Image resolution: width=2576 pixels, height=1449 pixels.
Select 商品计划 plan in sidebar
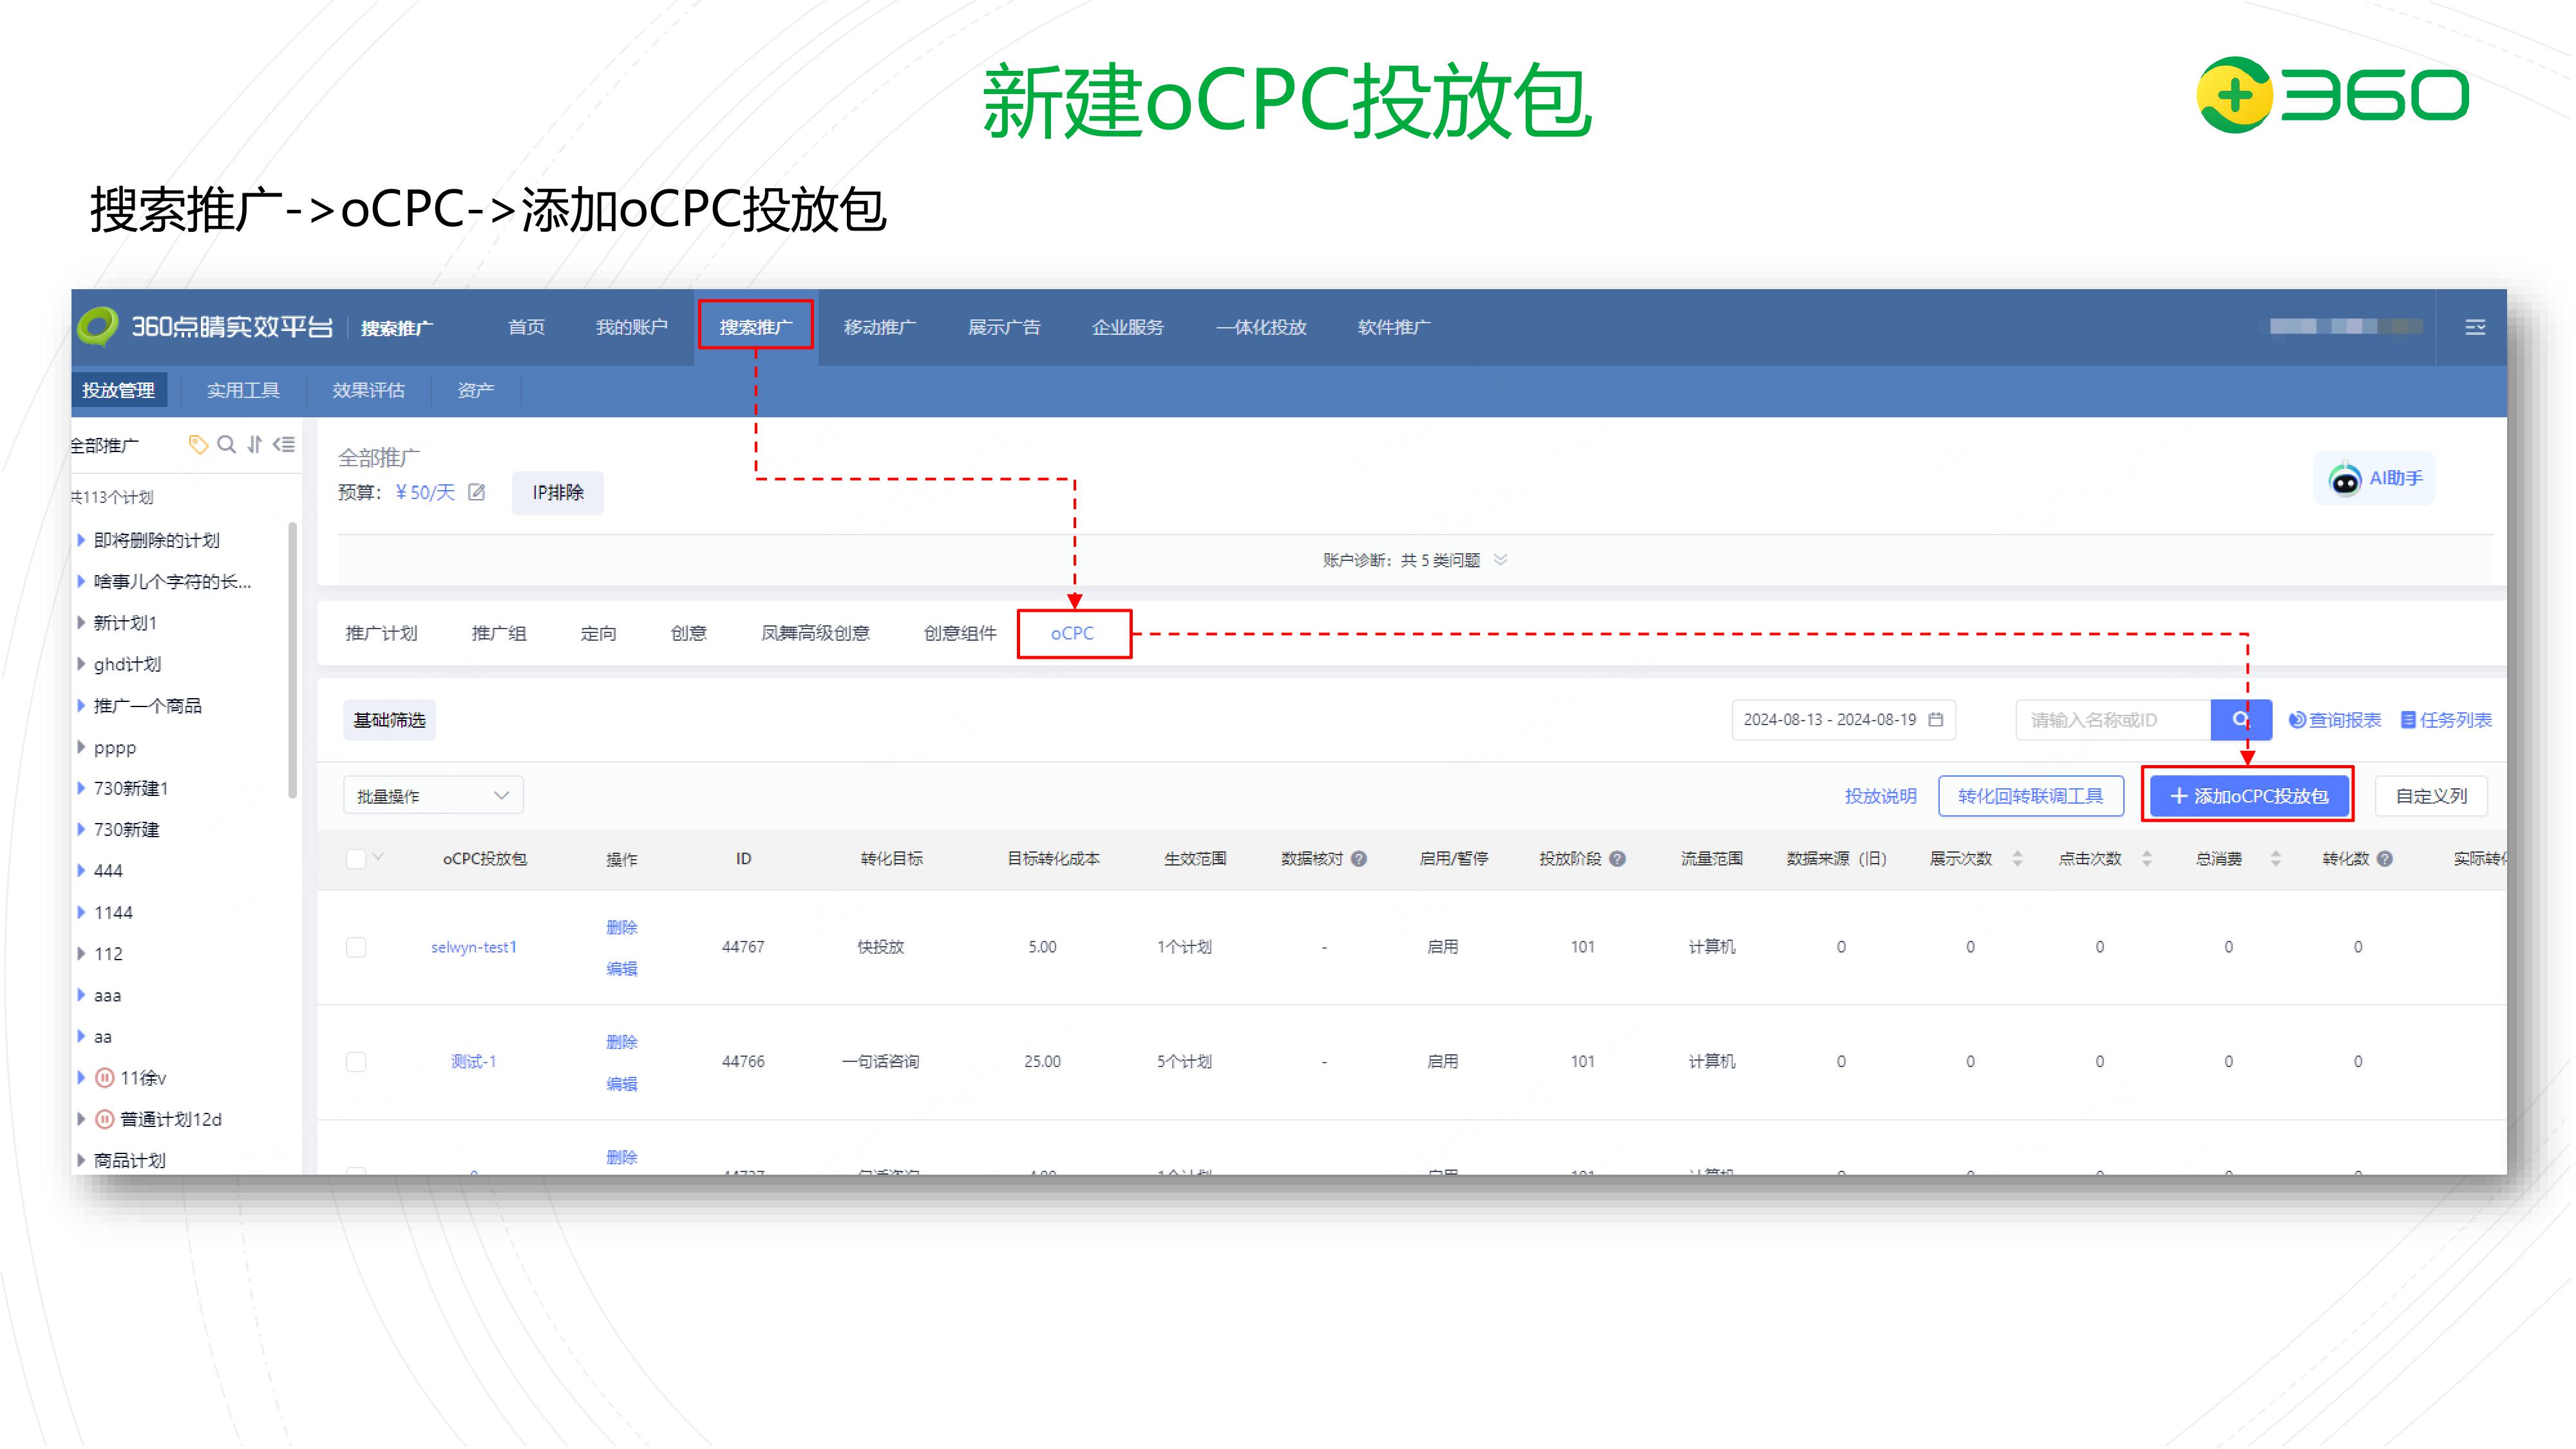point(130,1160)
